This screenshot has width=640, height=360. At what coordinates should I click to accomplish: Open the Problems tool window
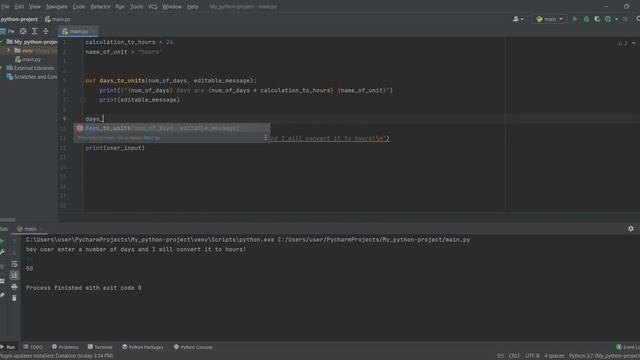tap(65, 347)
